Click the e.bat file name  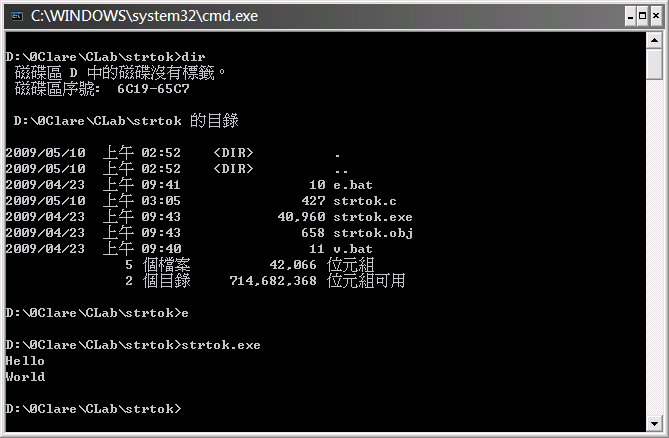coord(352,185)
